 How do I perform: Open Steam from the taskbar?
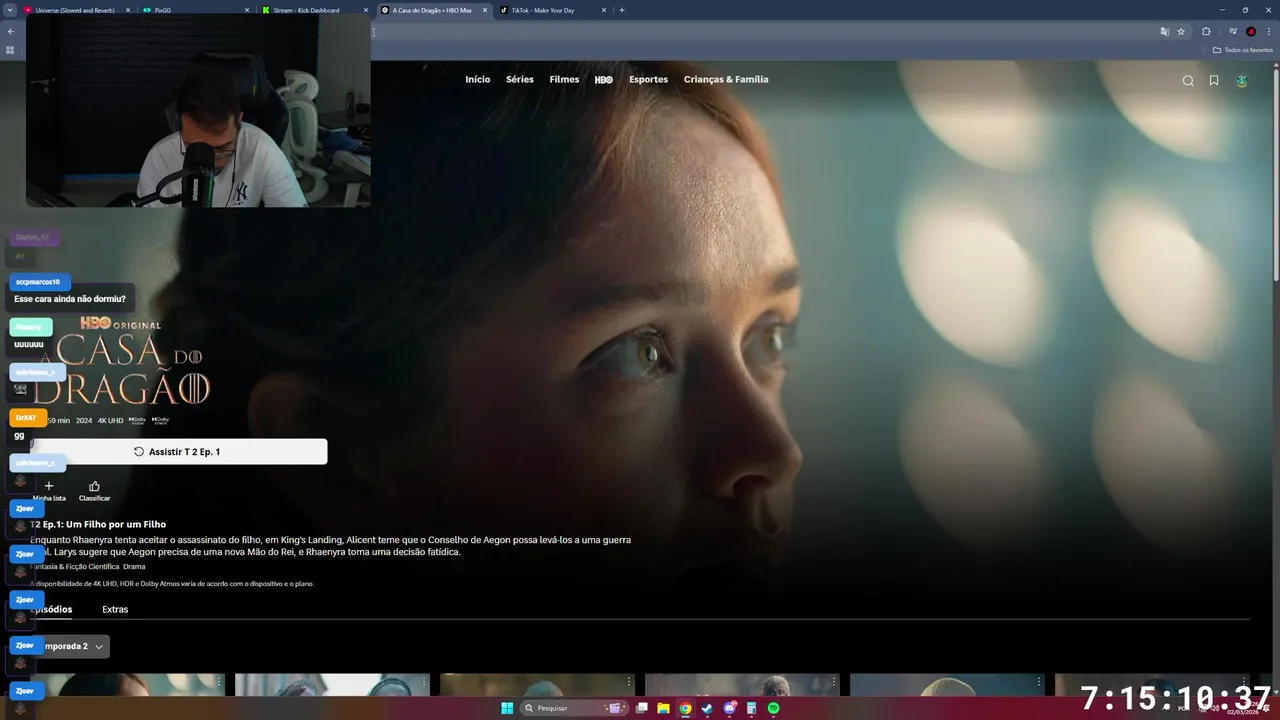[707, 708]
